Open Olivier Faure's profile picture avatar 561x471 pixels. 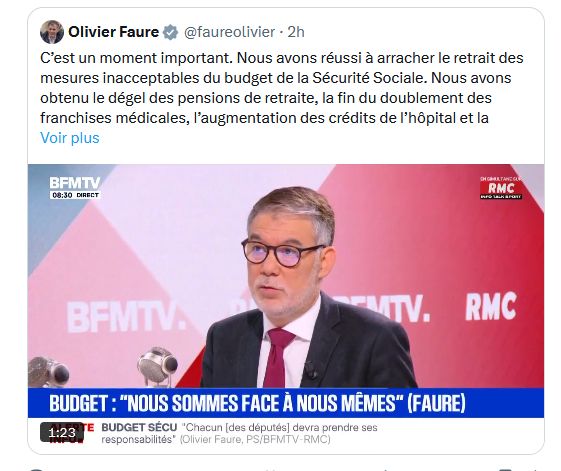(x=52, y=32)
